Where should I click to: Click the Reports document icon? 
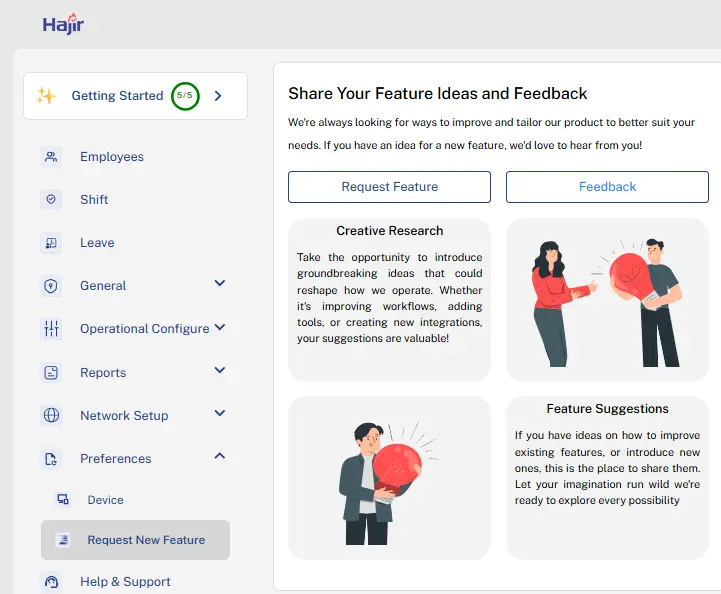(51, 373)
